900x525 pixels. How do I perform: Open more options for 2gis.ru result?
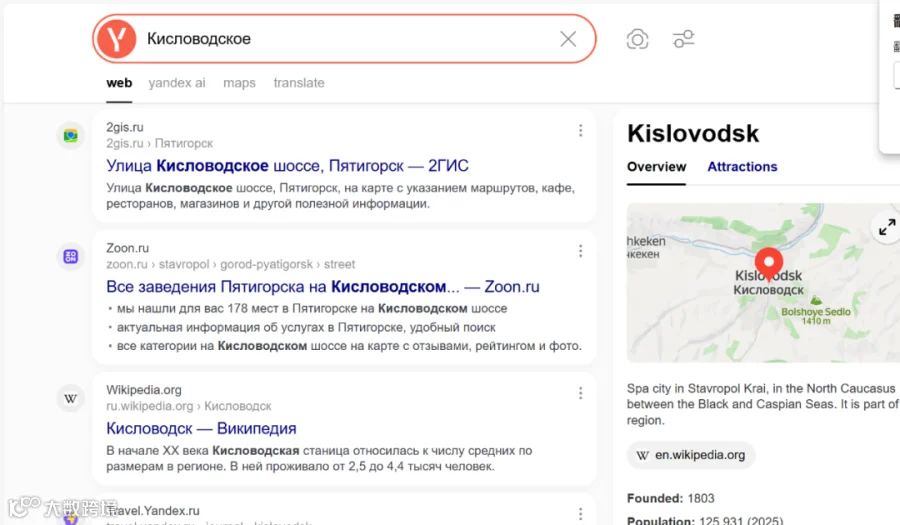click(x=580, y=131)
